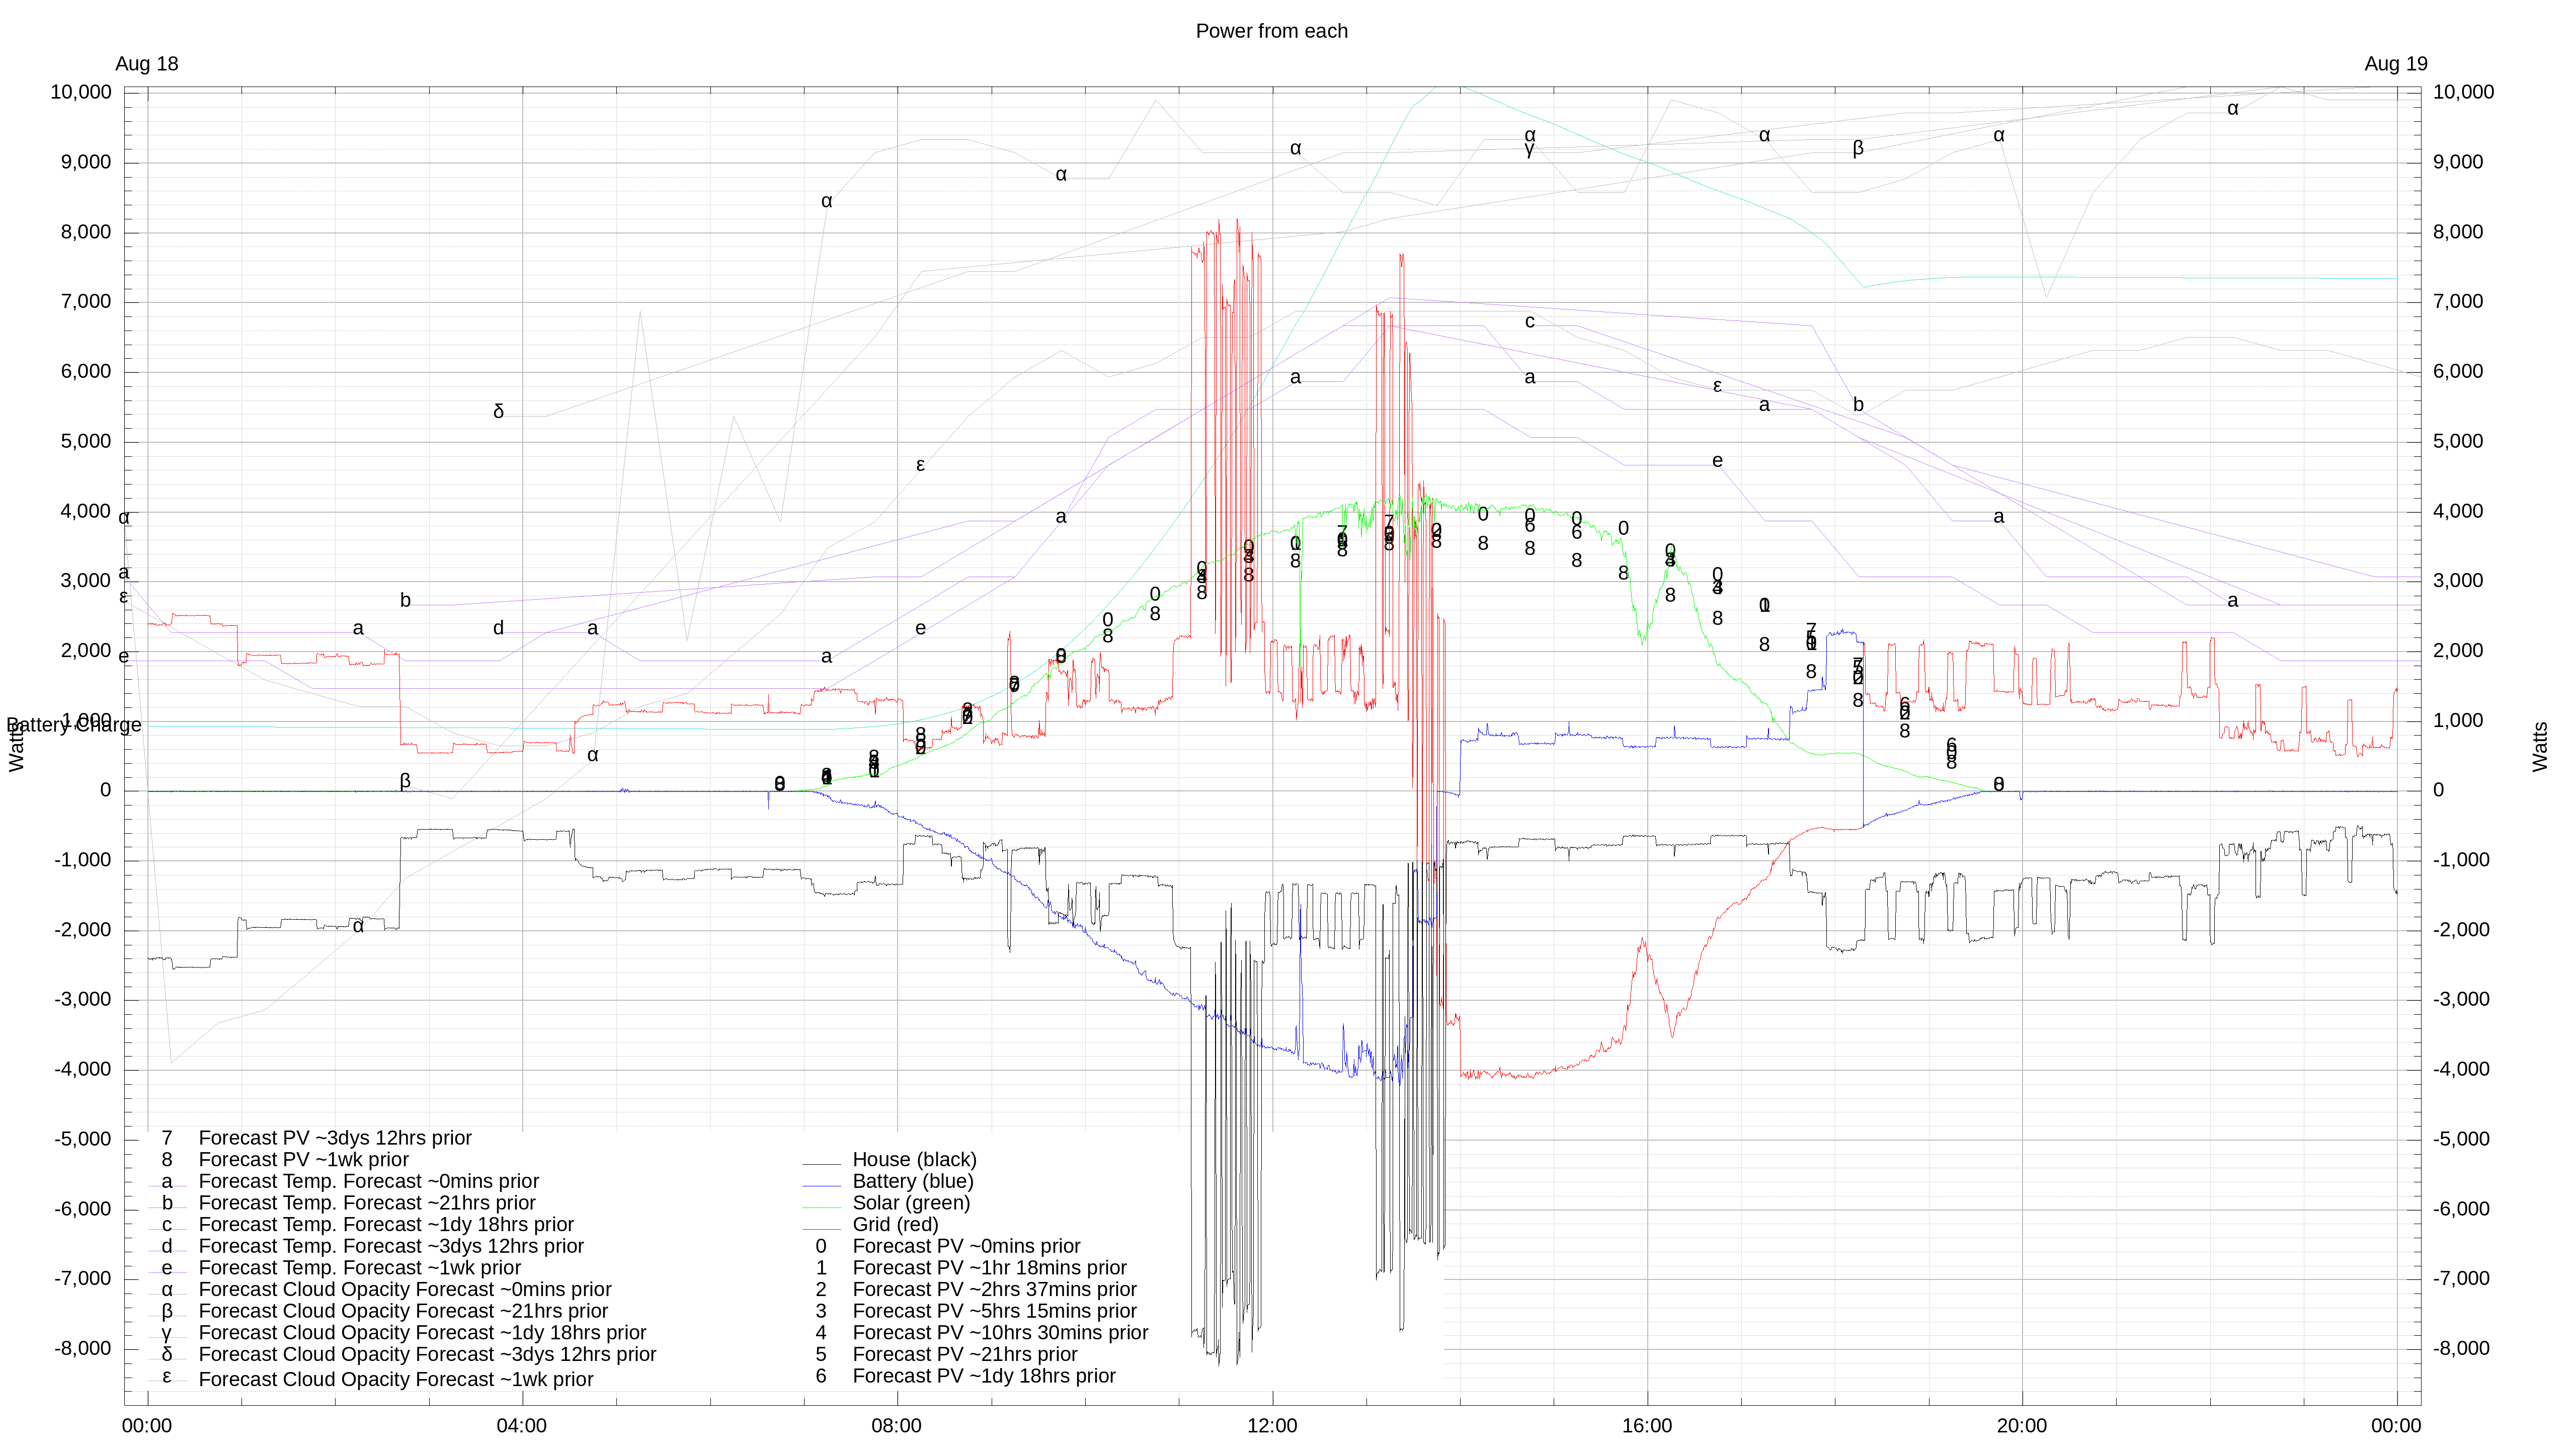The height and width of the screenshot is (1449, 2576).
Task: Click legend entry 'Grid (red)'
Action: pyautogui.click(x=895, y=1224)
